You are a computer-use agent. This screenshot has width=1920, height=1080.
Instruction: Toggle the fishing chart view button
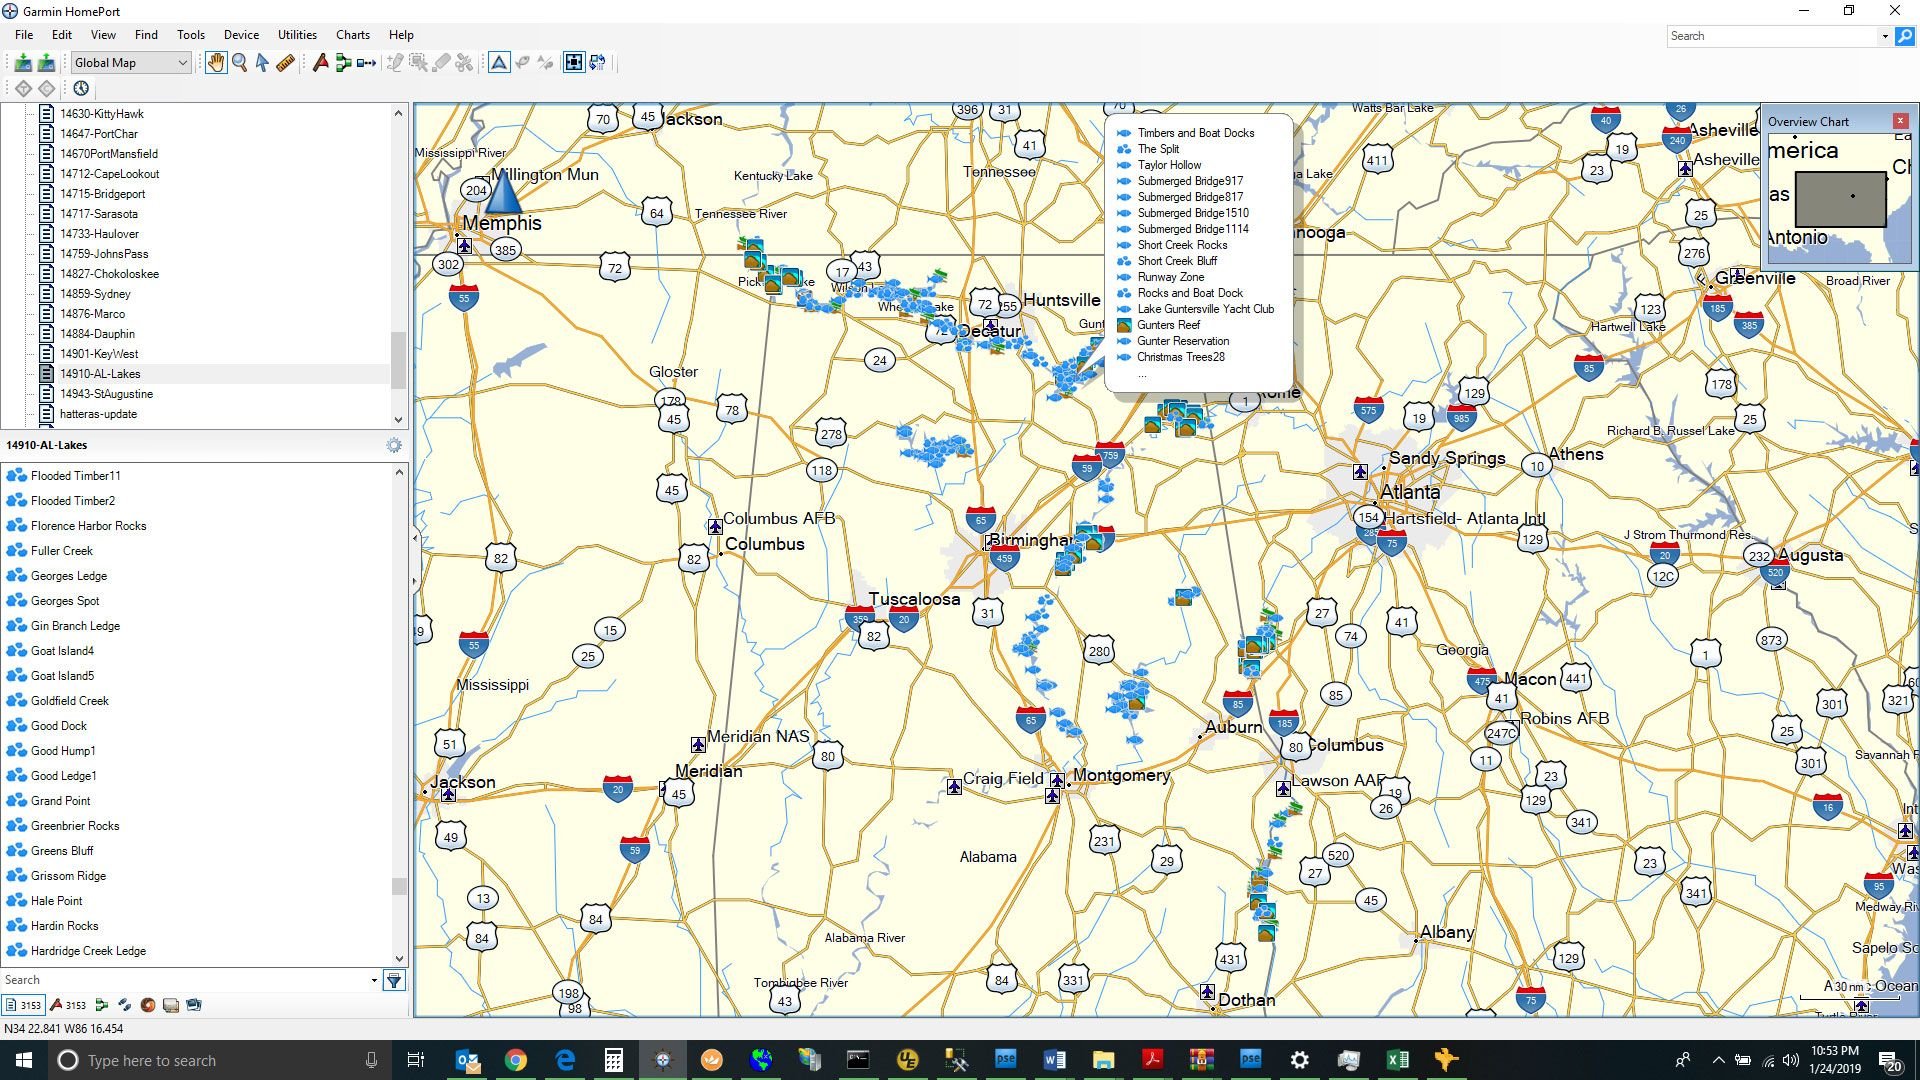[522, 63]
